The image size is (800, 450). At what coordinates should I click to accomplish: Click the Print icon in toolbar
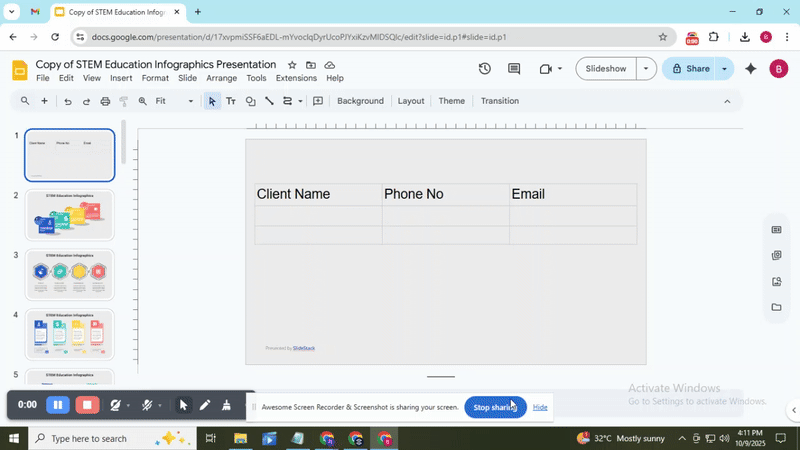[105, 101]
